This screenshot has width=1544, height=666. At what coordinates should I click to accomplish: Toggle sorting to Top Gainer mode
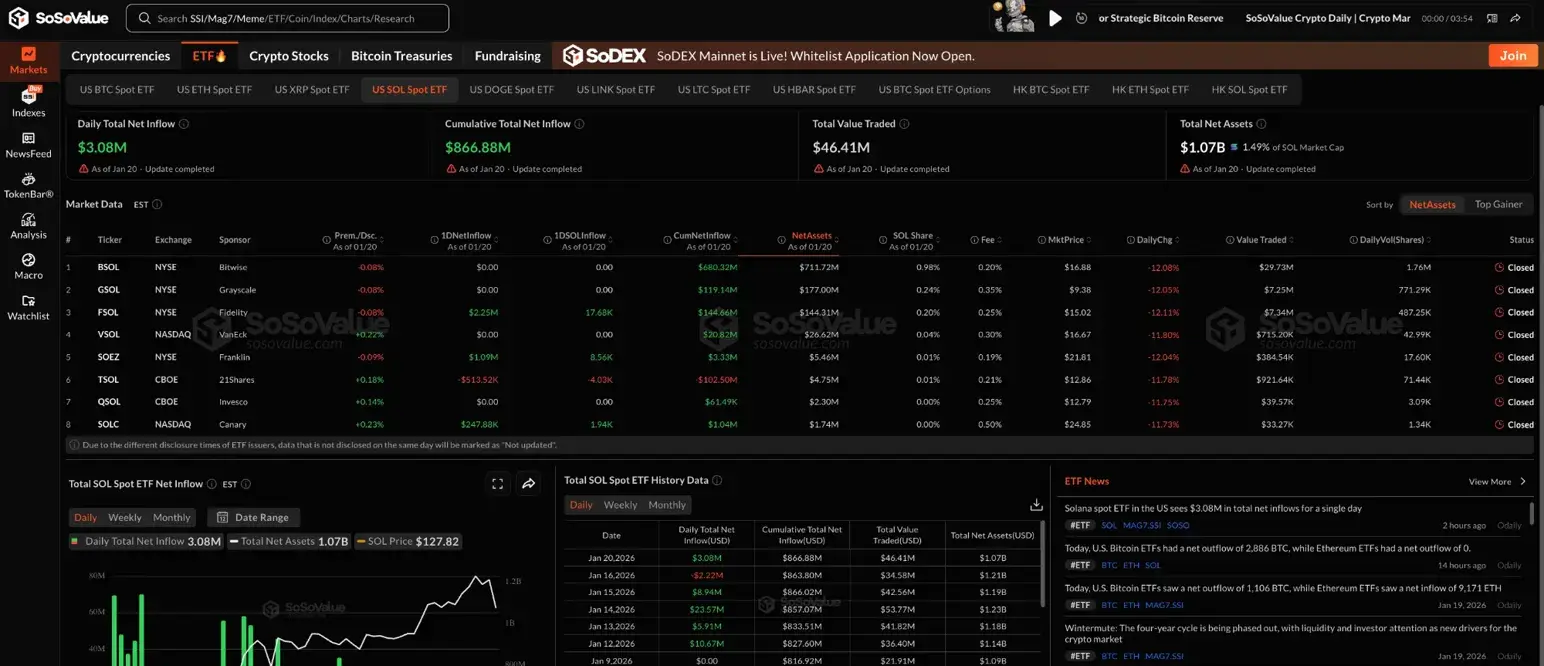click(1498, 204)
